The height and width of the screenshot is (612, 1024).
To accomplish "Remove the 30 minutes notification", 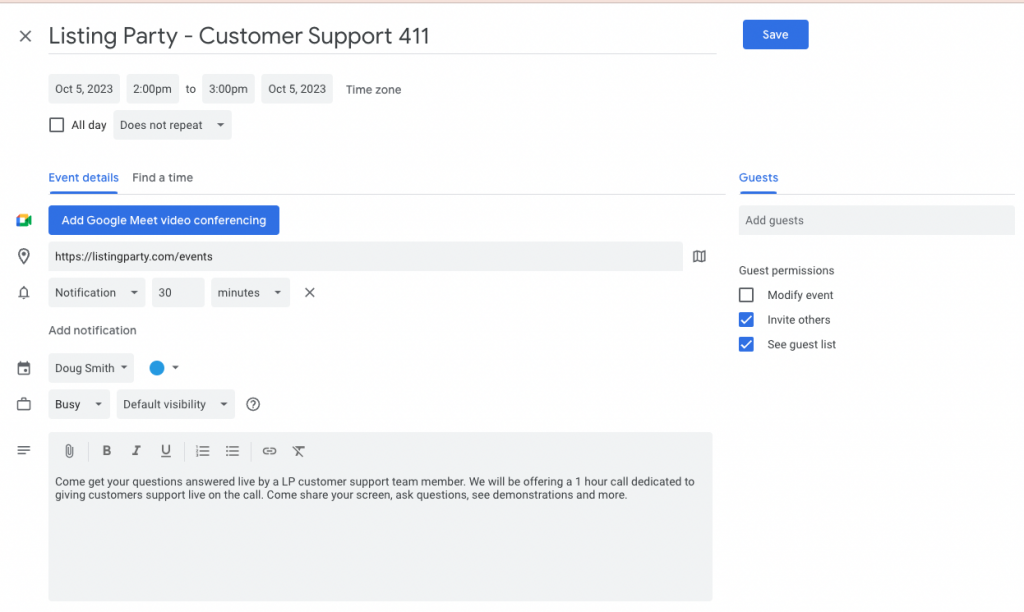I will 310,293.
